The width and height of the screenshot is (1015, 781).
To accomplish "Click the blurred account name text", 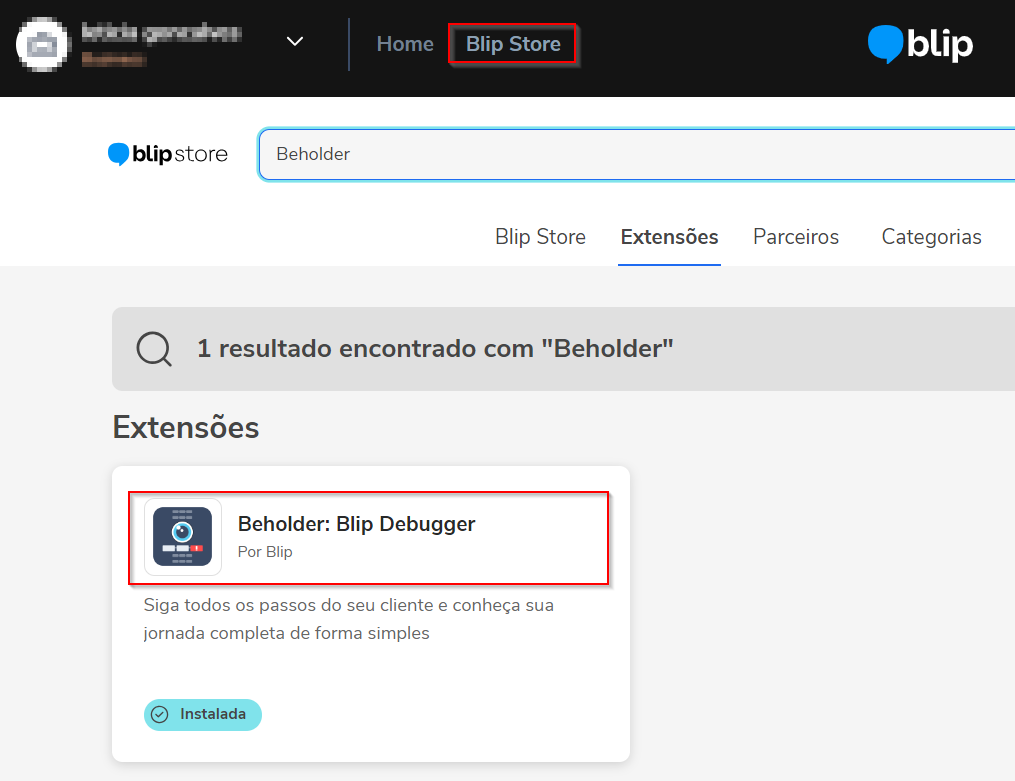I will [x=162, y=33].
